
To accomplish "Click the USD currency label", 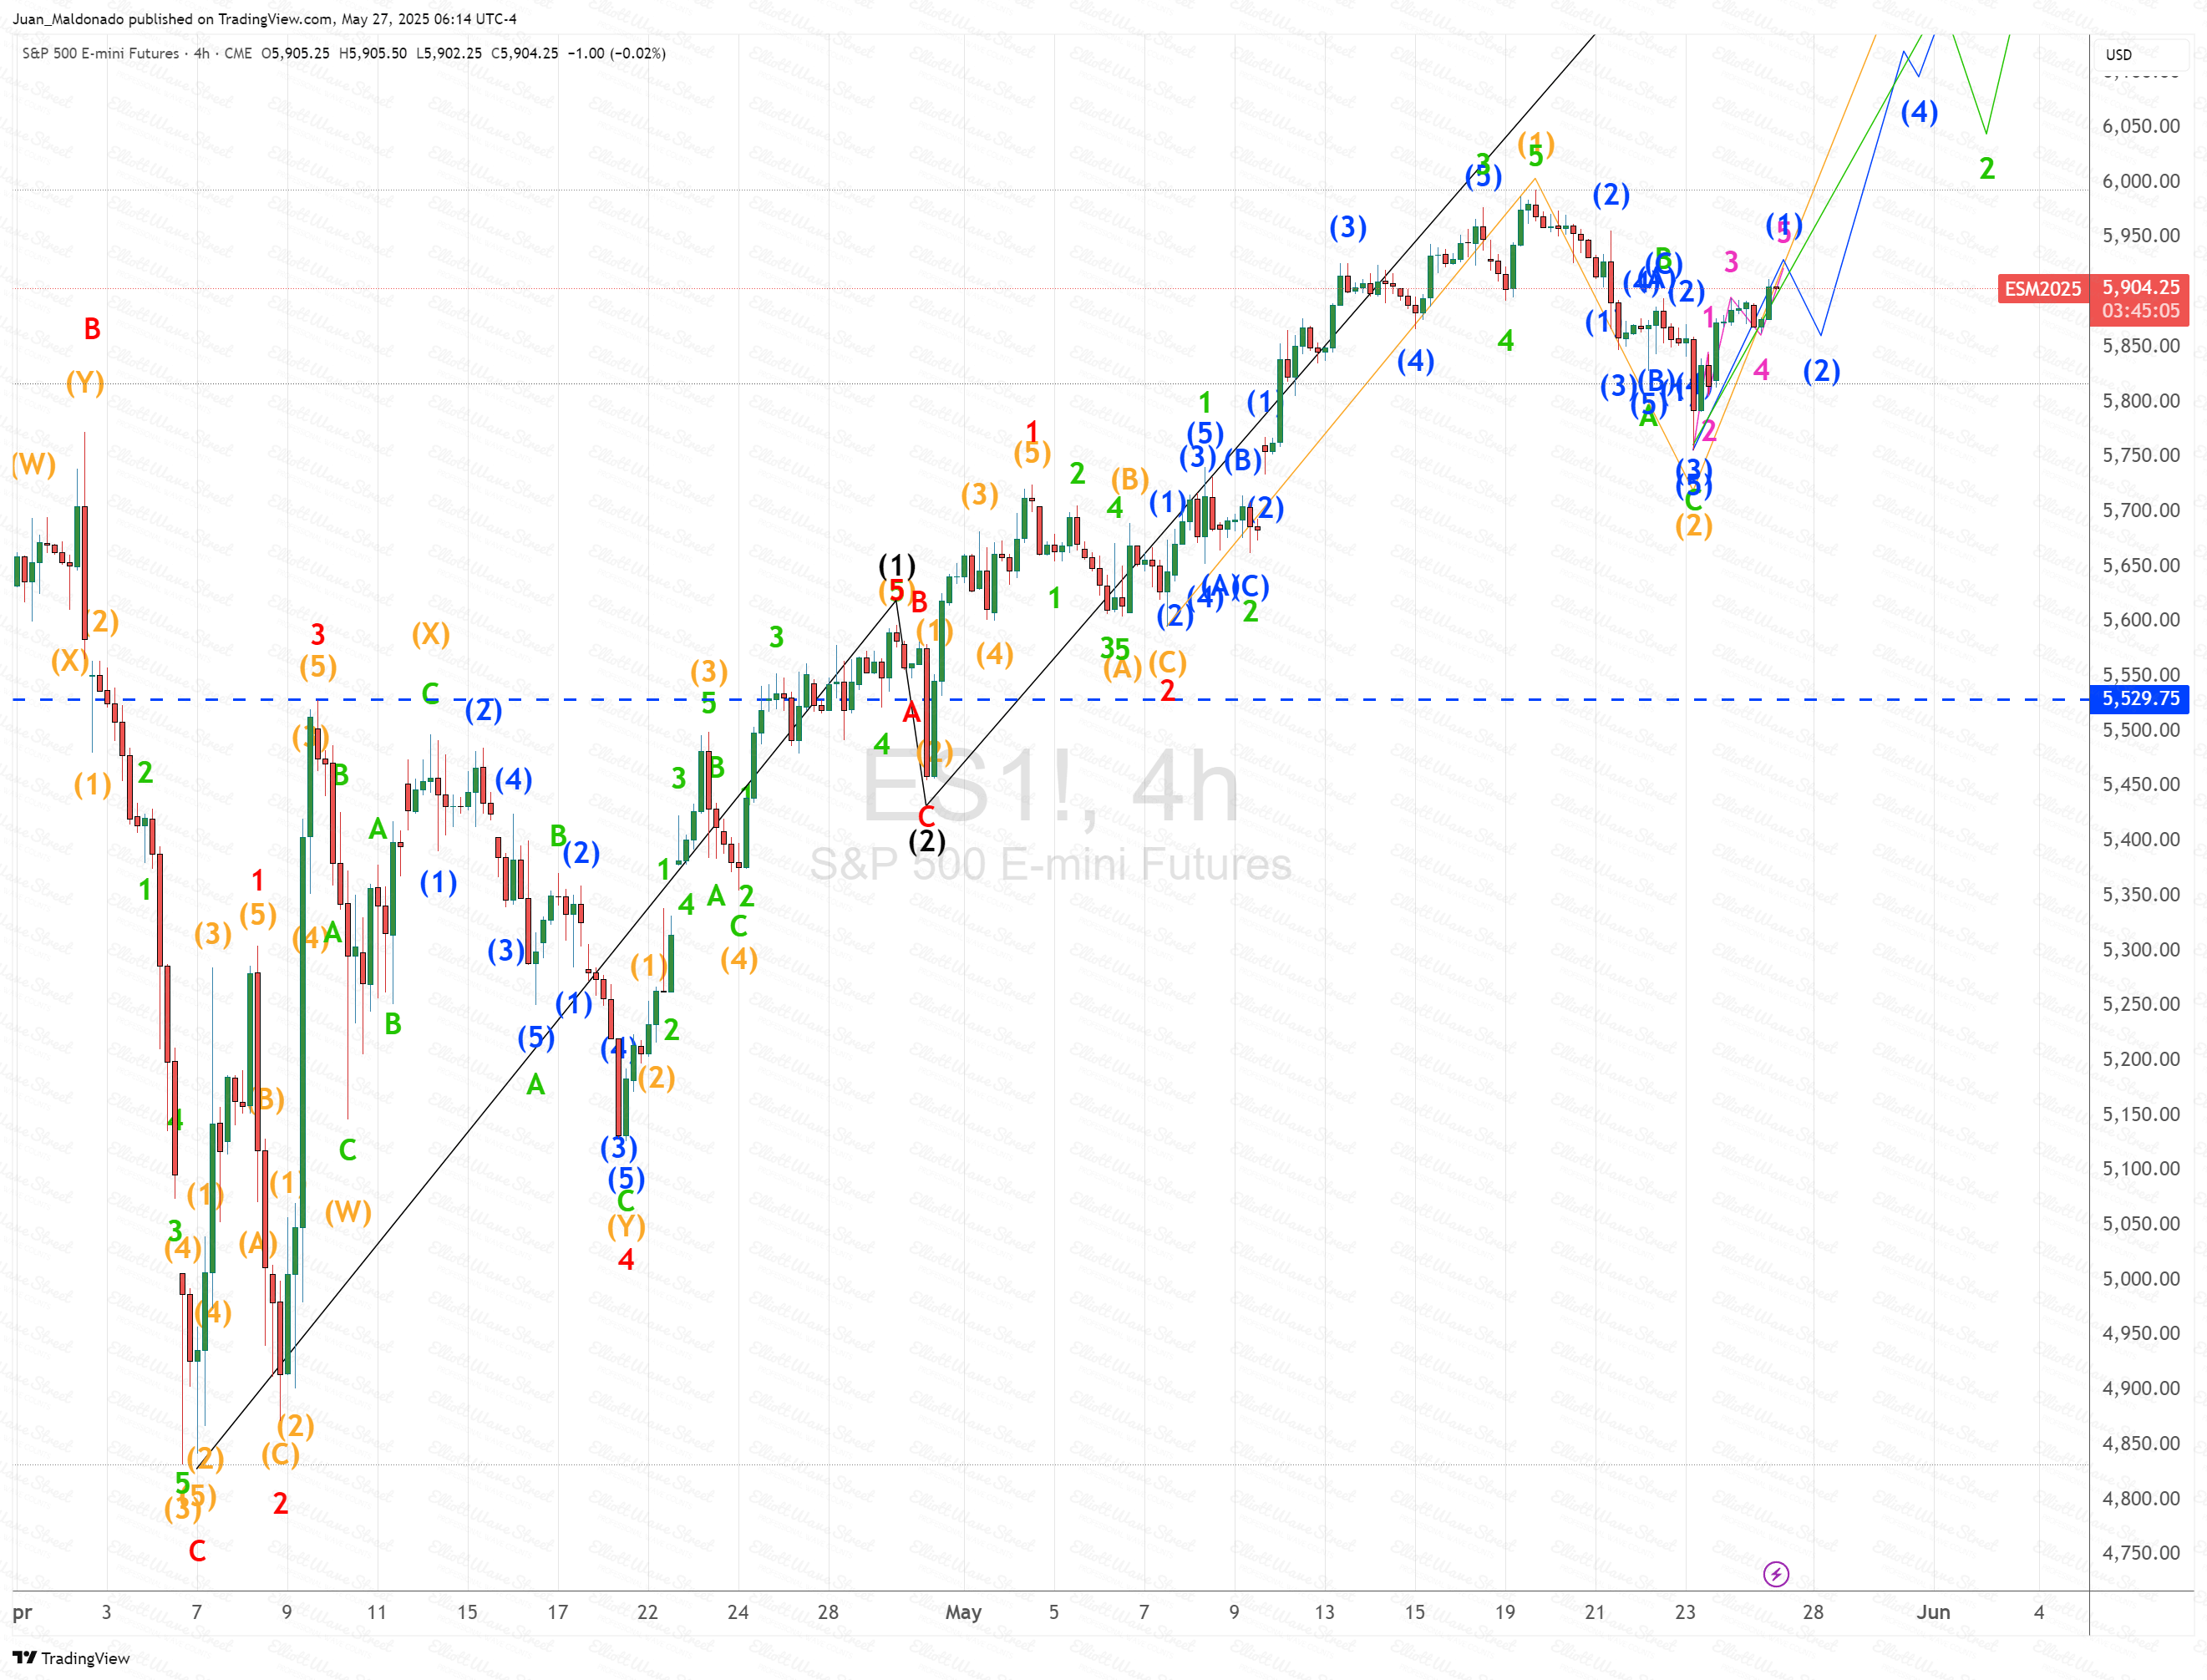I will click(2118, 55).
